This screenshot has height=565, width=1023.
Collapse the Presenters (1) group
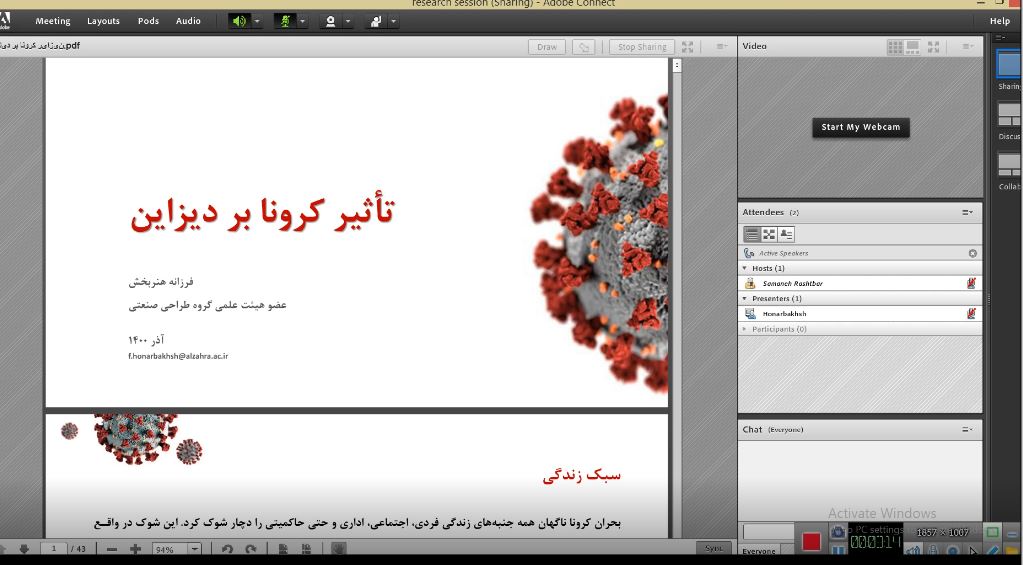click(x=746, y=298)
